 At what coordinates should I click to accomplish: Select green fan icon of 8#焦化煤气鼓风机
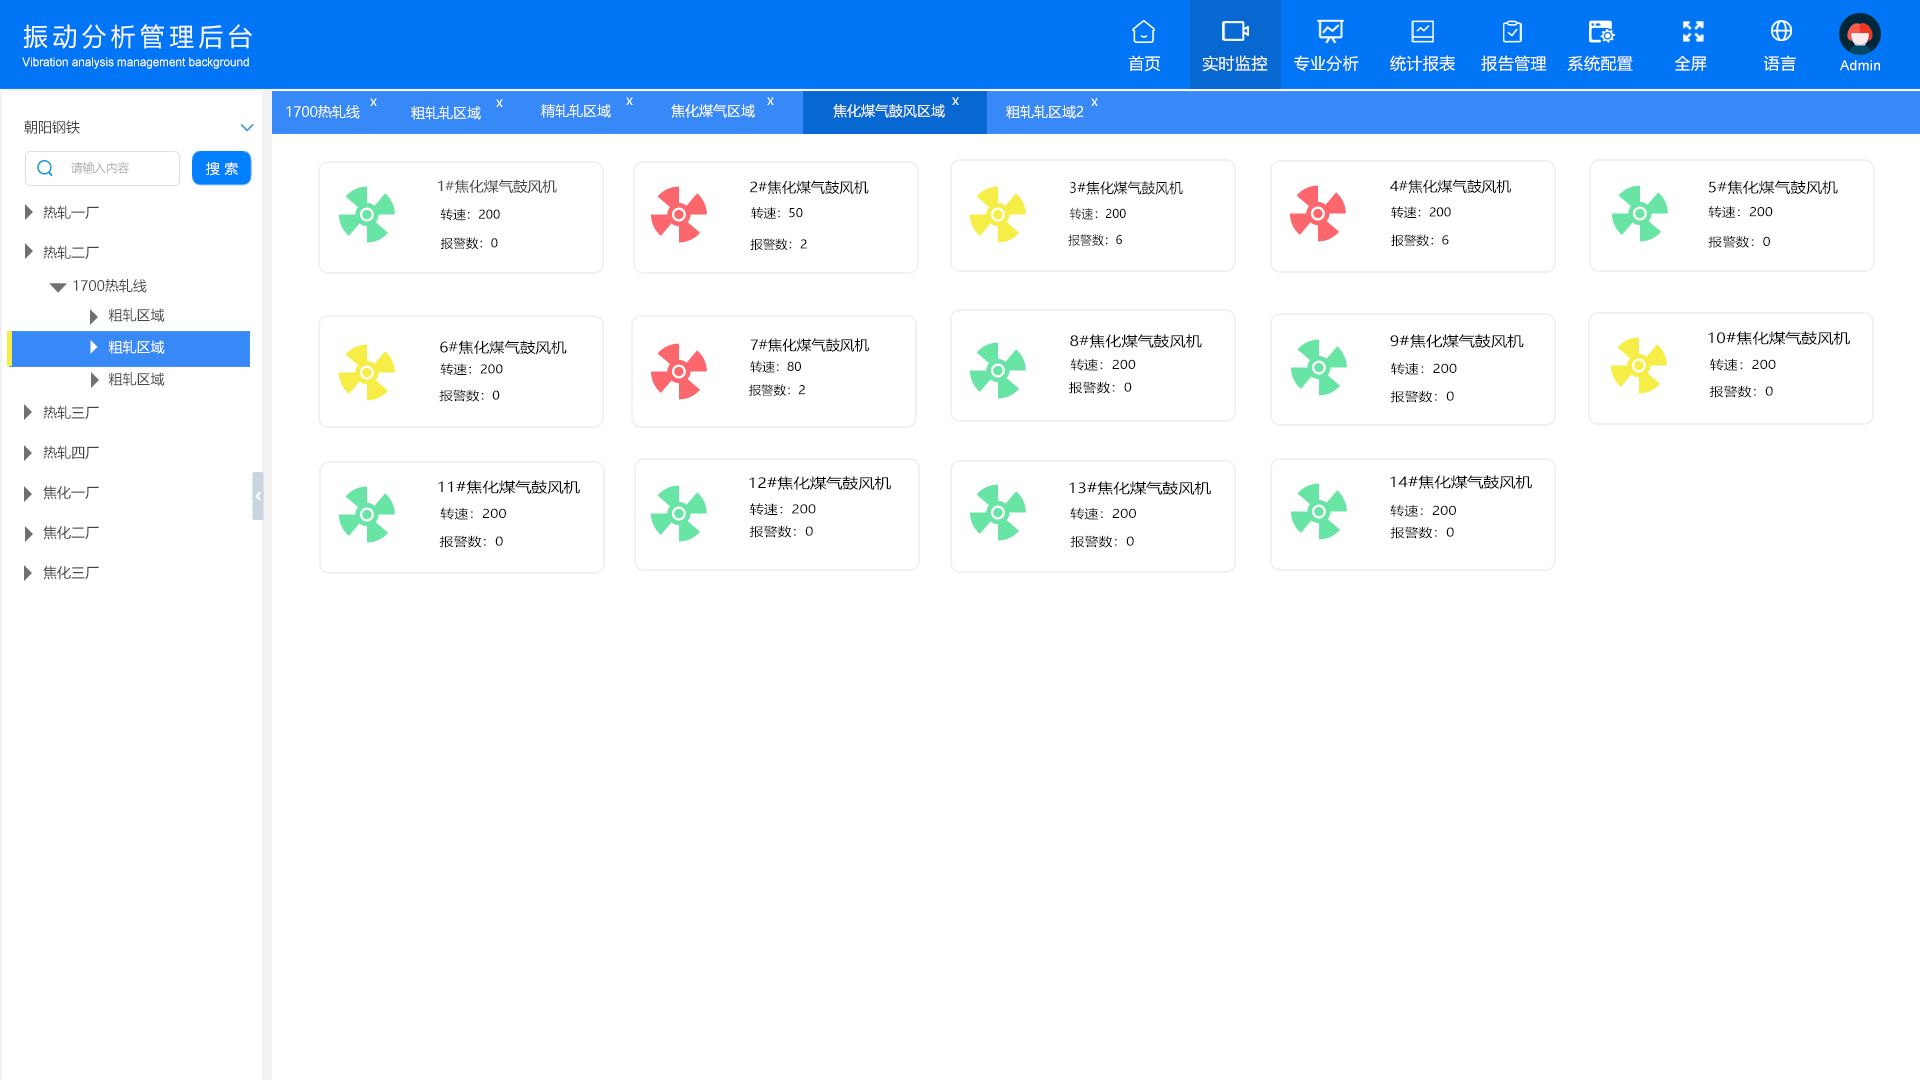click(998, 370)
